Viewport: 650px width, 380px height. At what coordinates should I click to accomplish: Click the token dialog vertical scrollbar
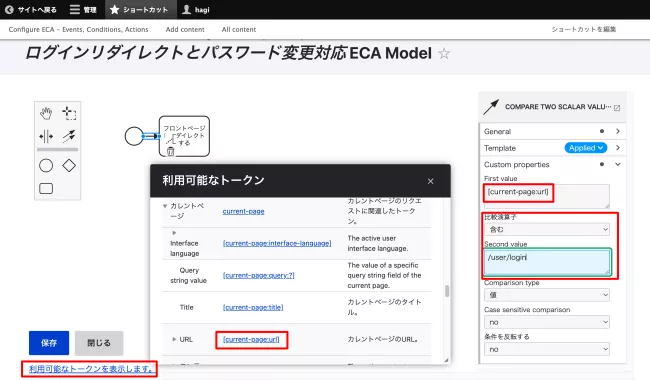point(447,291)
